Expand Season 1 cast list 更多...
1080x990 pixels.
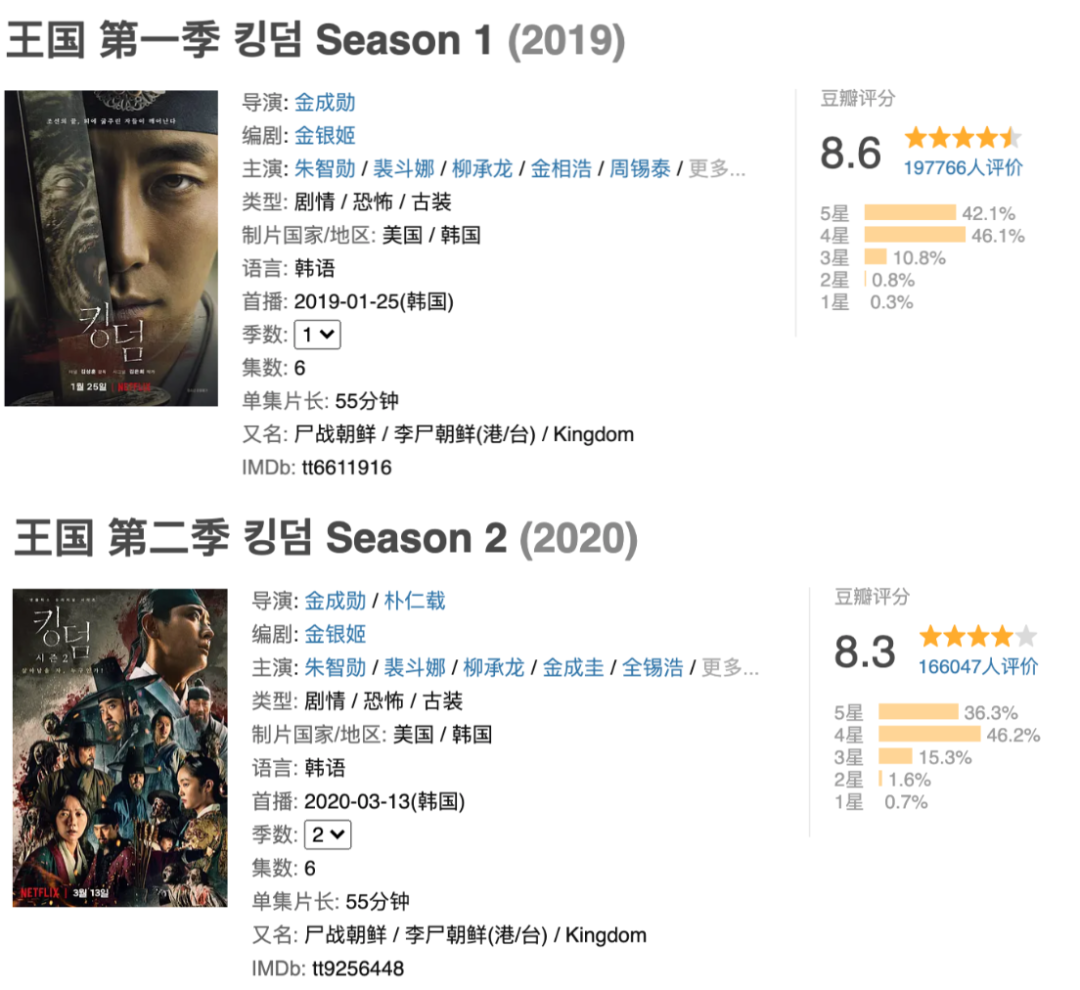716,169
